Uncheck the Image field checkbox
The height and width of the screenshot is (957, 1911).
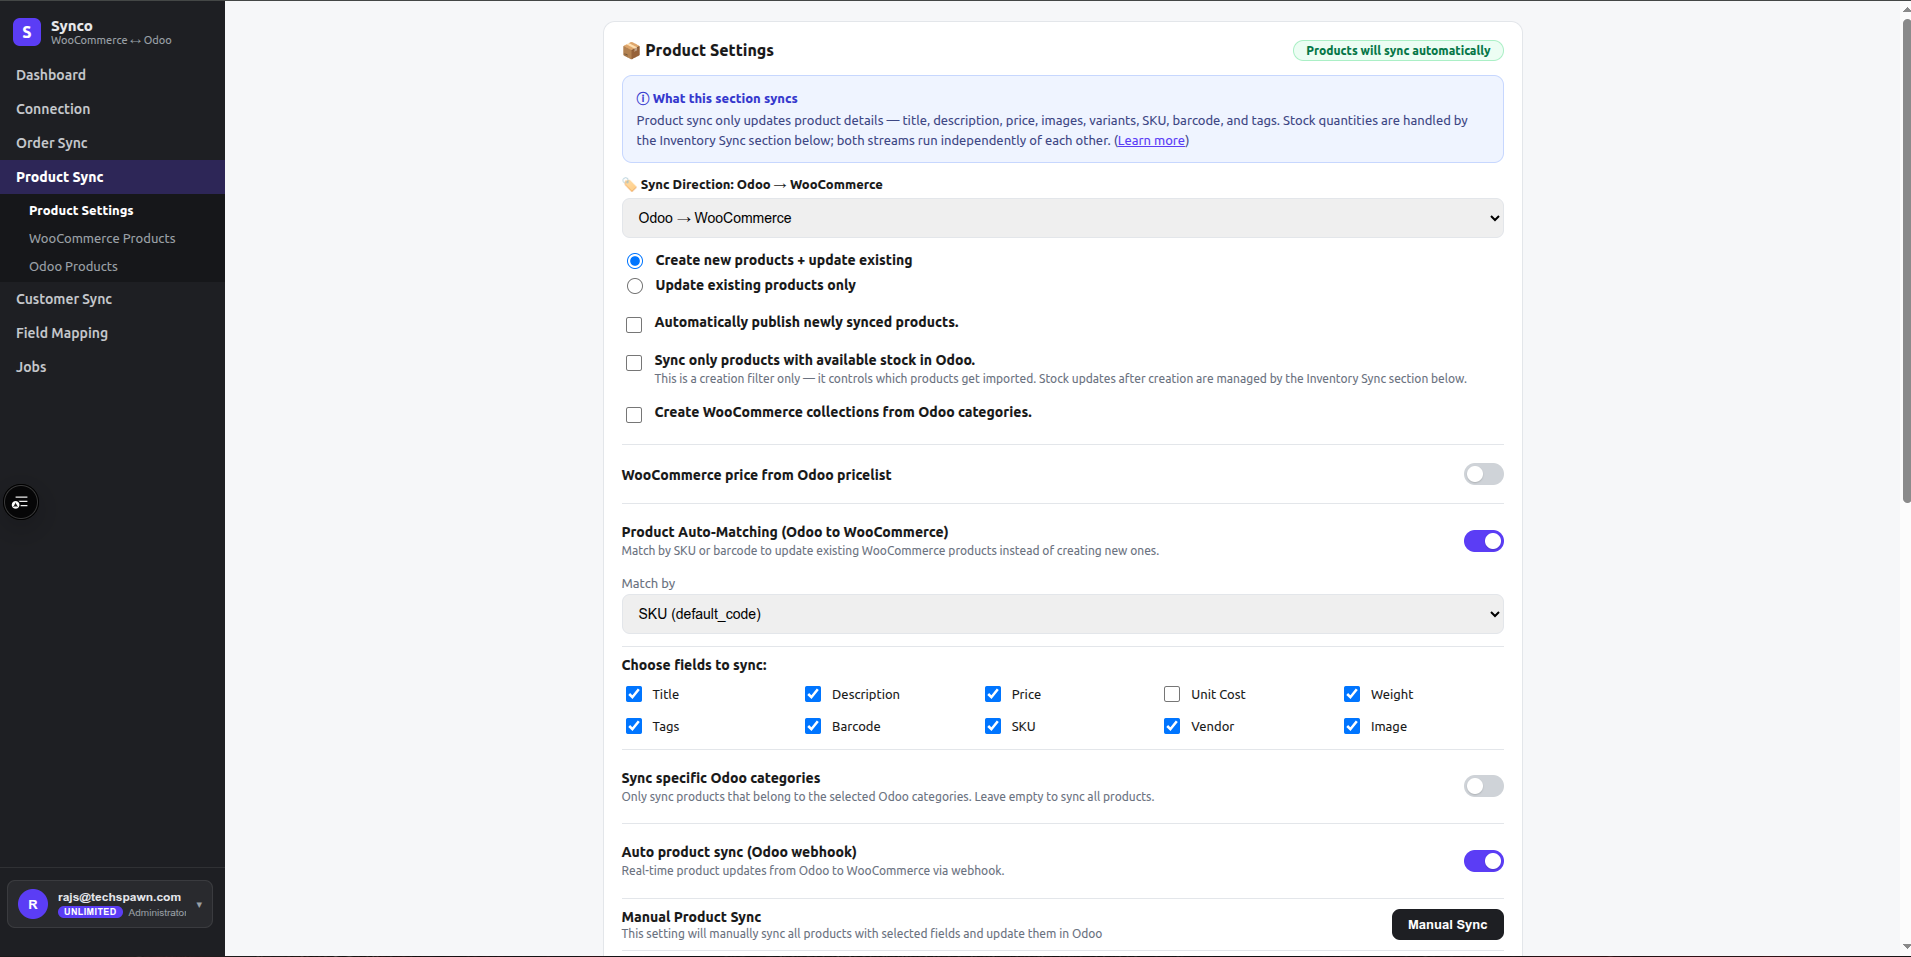click(x=1352, y=726)
